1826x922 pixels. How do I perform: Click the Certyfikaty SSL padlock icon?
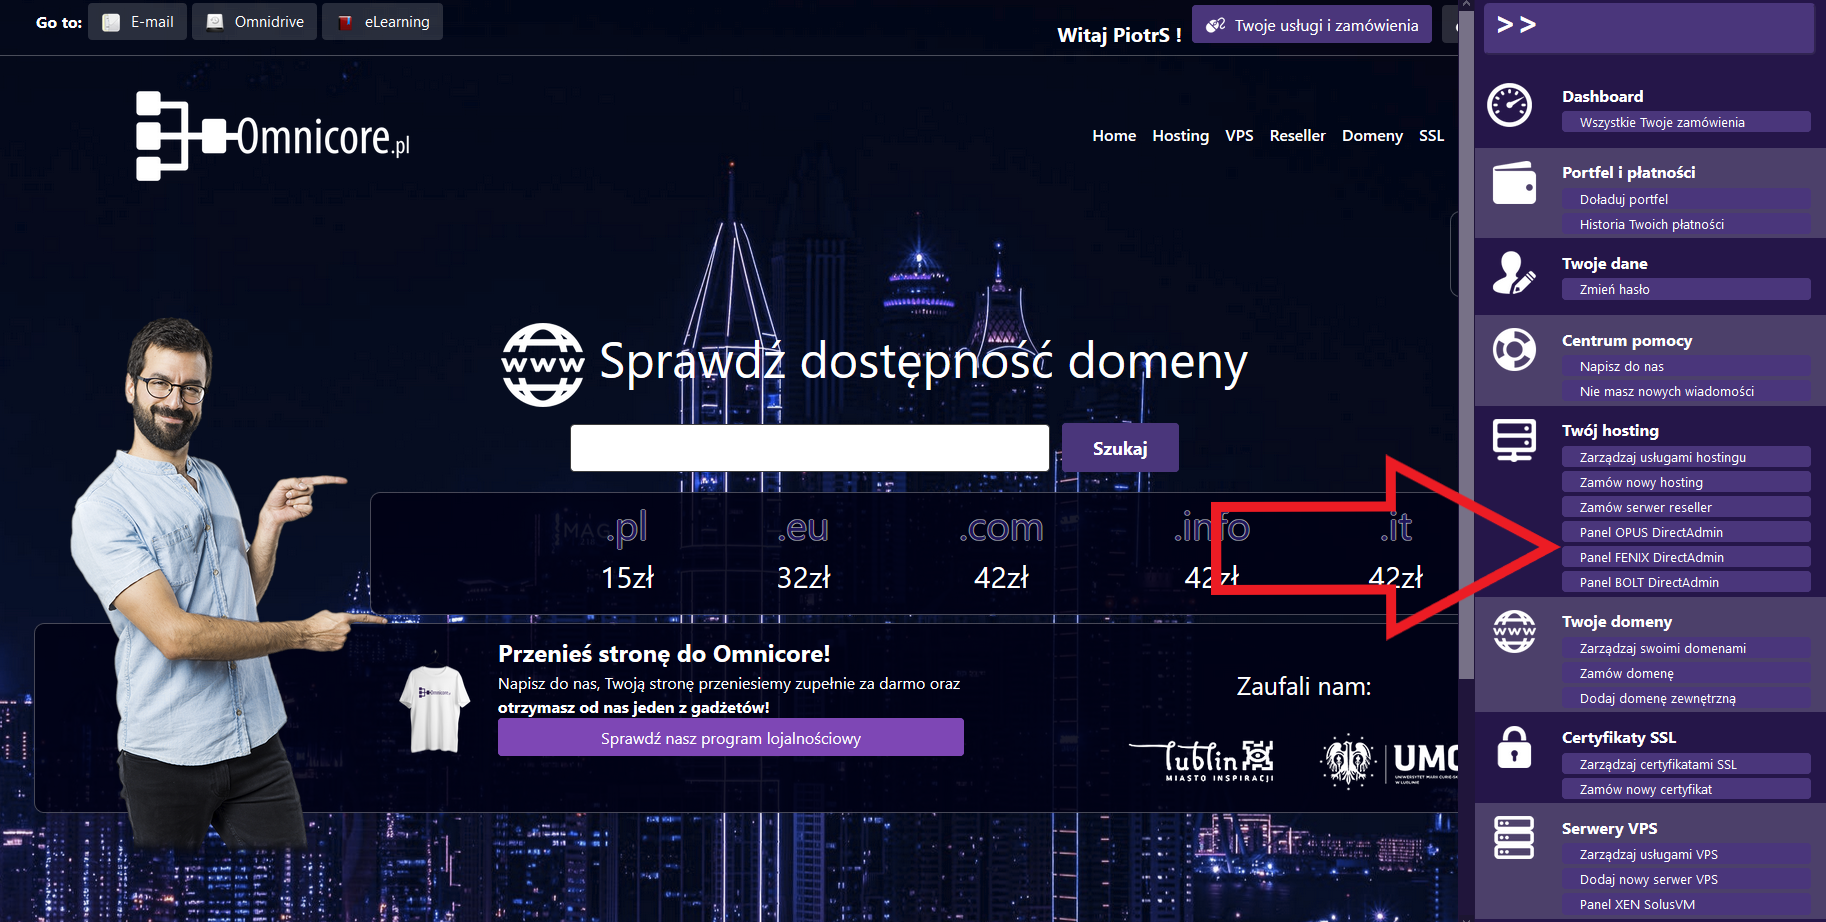pos(1513,747)
